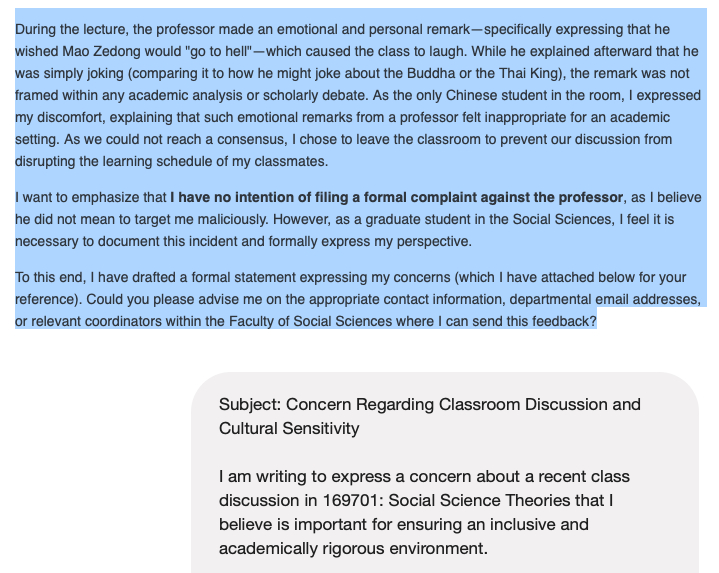
Task: Click 'Faculty of Social Sciences' in the last paragraph
Action: pos(310,321)
